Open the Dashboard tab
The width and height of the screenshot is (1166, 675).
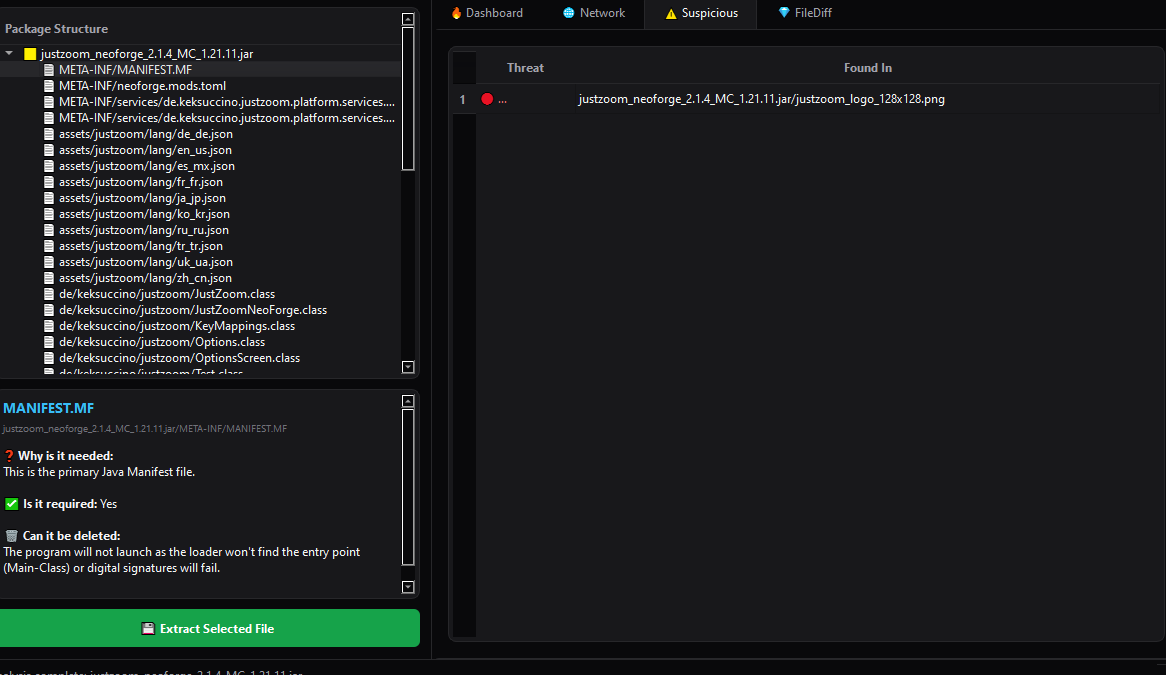(487, 13)
